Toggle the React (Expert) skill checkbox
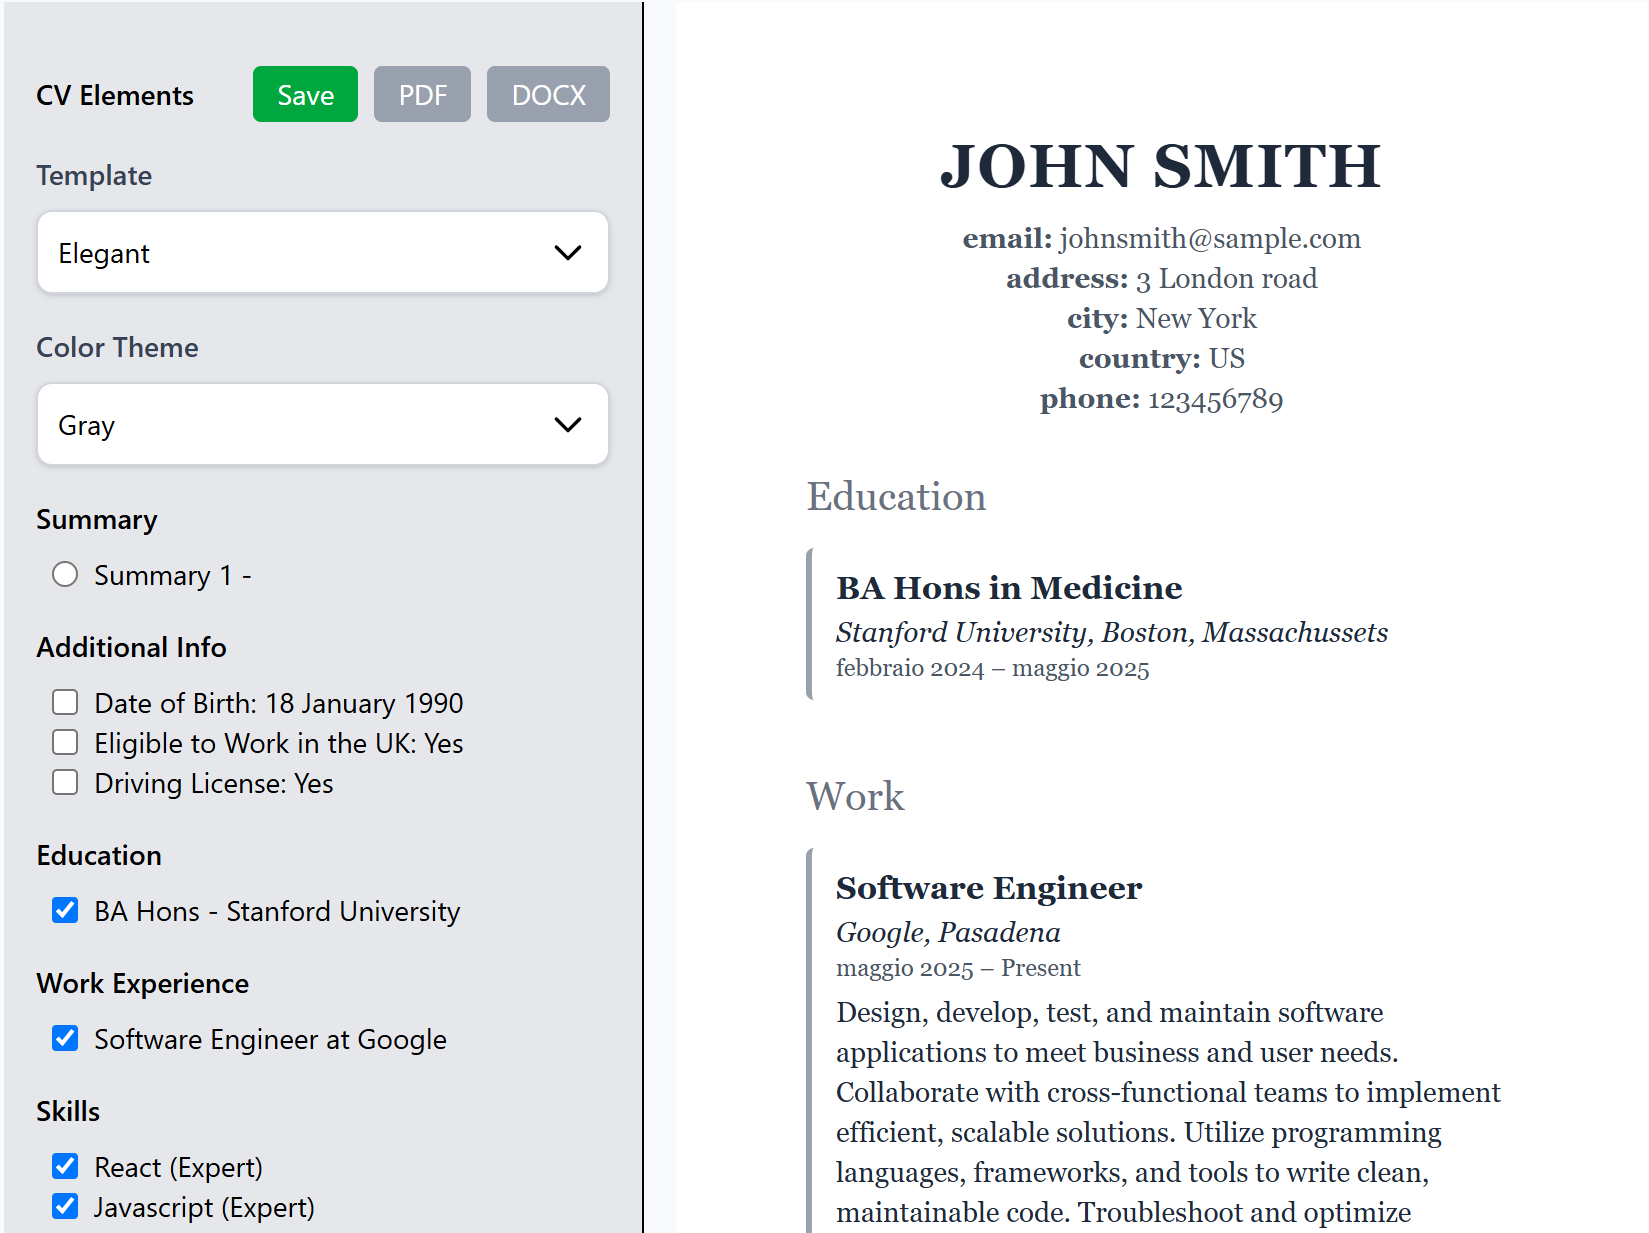 tap(65, 1166)
